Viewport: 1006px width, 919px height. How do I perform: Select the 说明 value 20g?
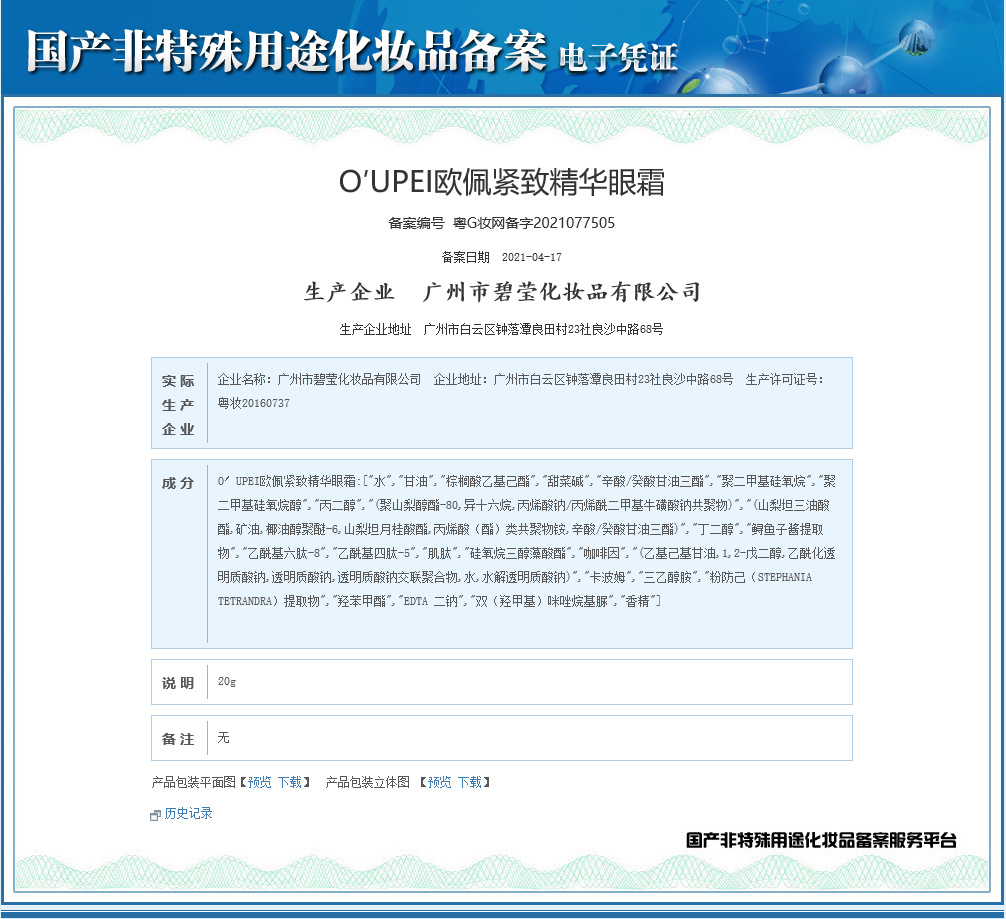click(x=227, y=682)
